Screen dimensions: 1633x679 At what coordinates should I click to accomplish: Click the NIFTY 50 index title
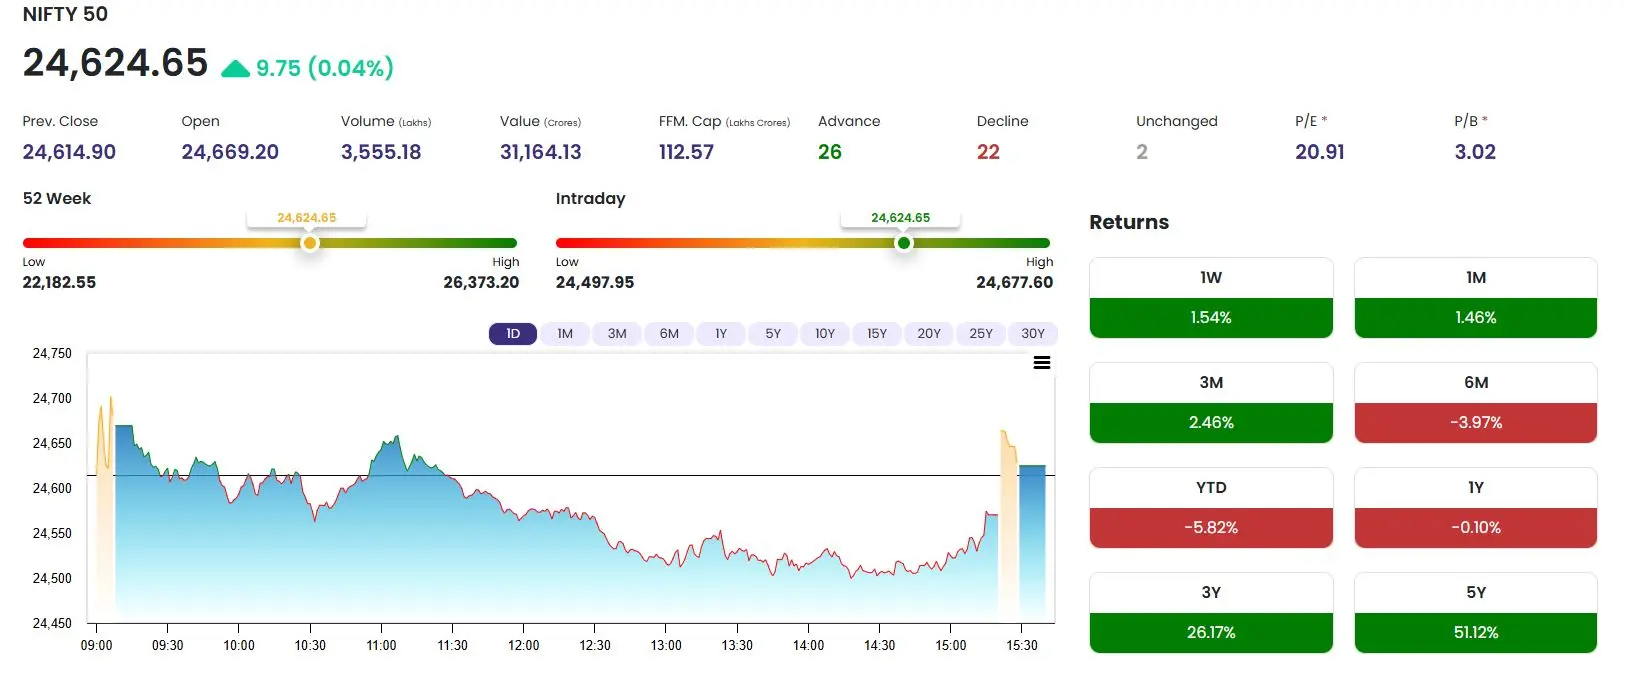tap(65, 14)
